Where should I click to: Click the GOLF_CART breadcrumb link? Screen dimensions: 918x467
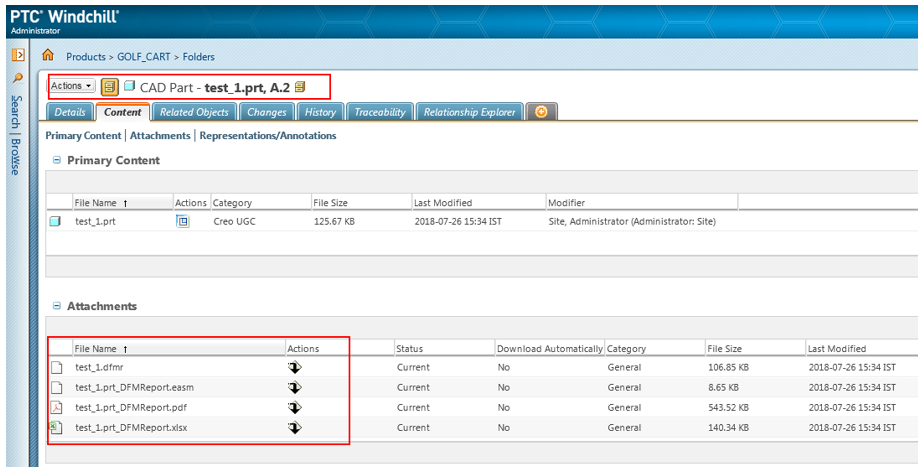coord(143,57)
